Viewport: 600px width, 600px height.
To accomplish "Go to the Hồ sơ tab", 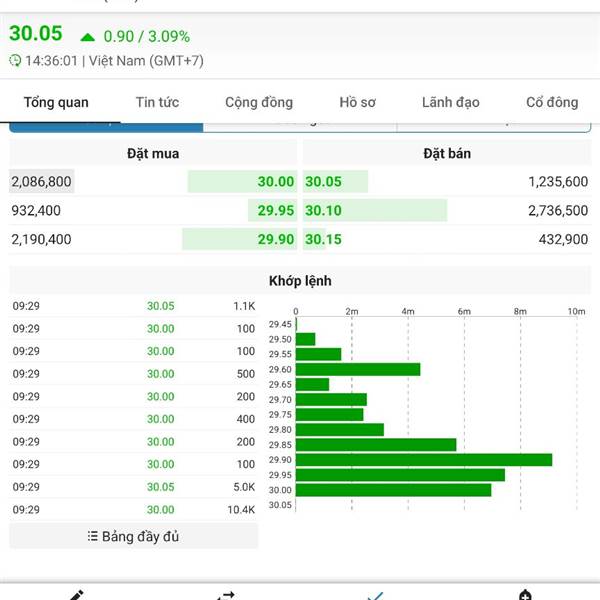I will tap(357, 102).
